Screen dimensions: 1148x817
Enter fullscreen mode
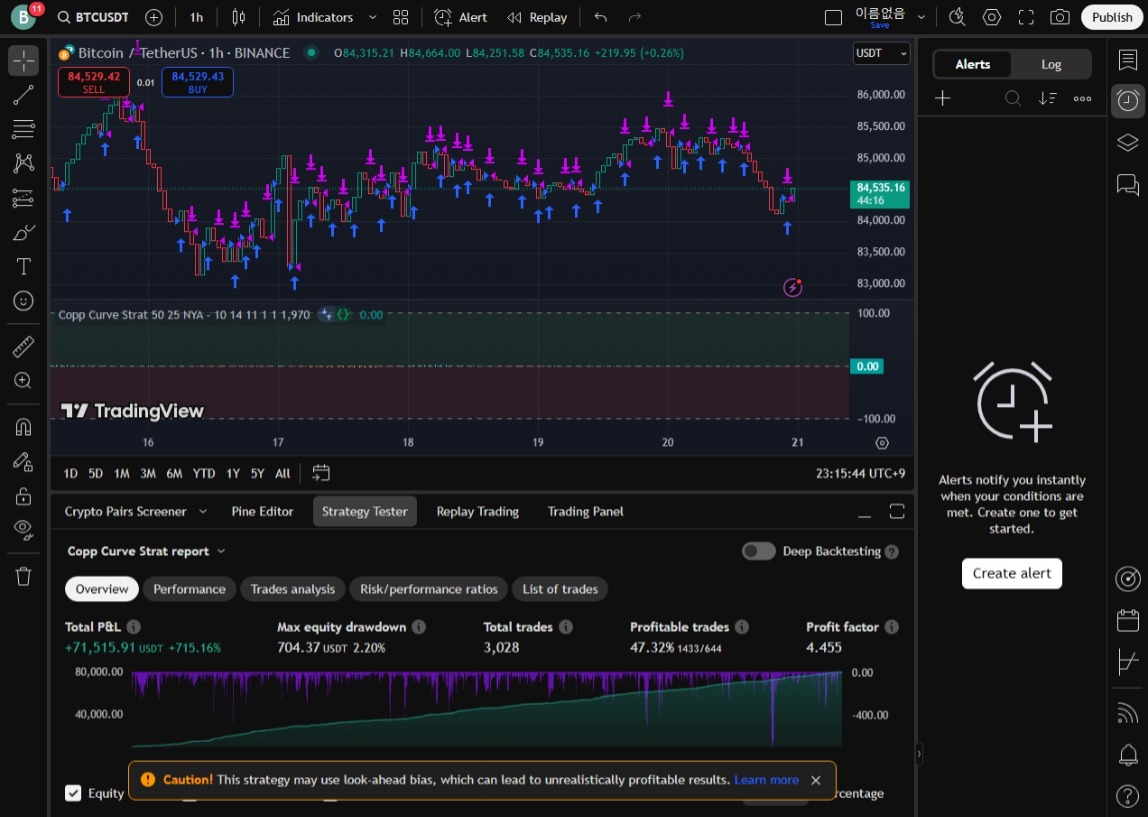[1026, 18]
